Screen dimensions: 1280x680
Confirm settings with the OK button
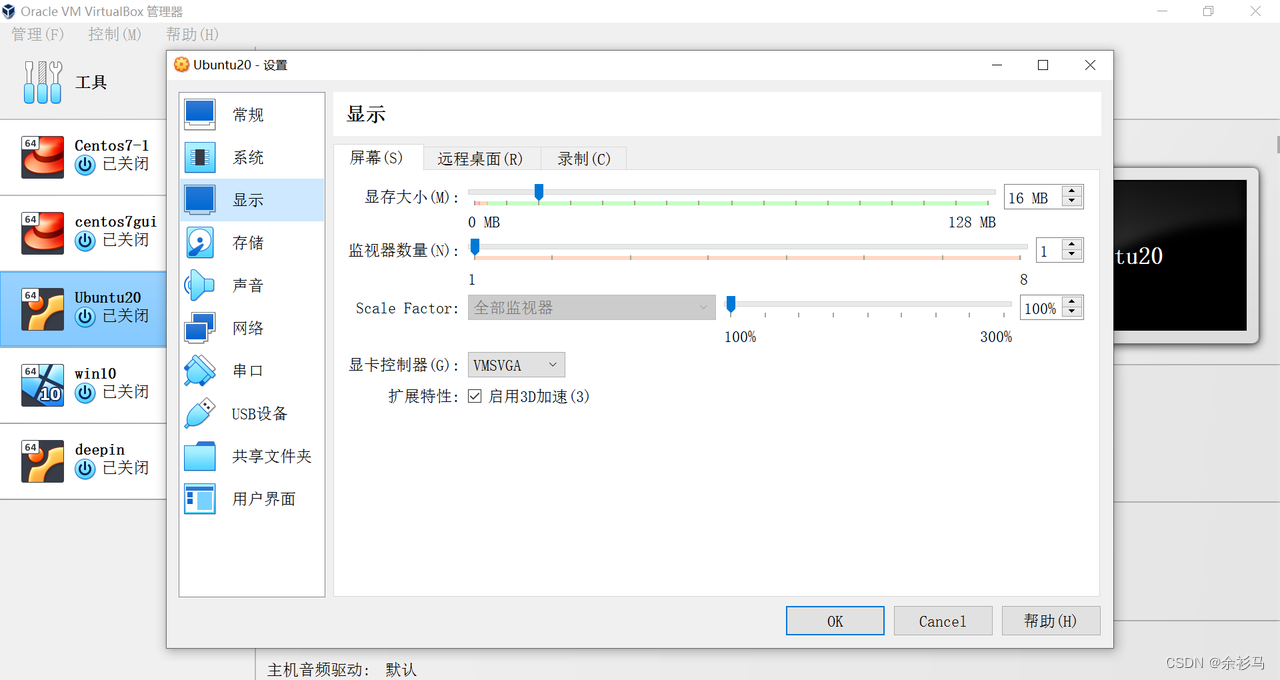pyautogui.click(x=835, y=621)
